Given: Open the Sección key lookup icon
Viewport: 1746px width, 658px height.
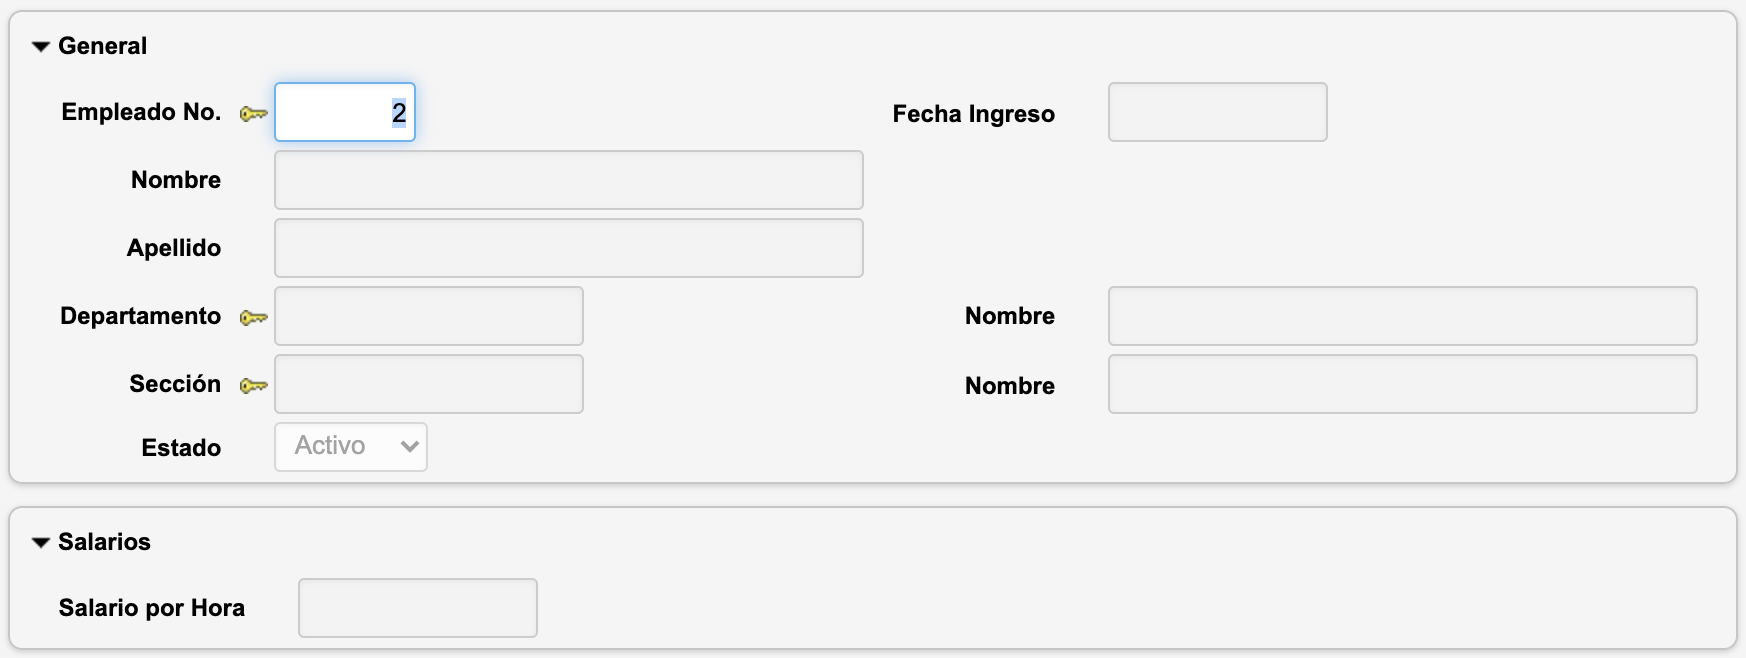Looking at the screenshot, I should coord(254,385).
